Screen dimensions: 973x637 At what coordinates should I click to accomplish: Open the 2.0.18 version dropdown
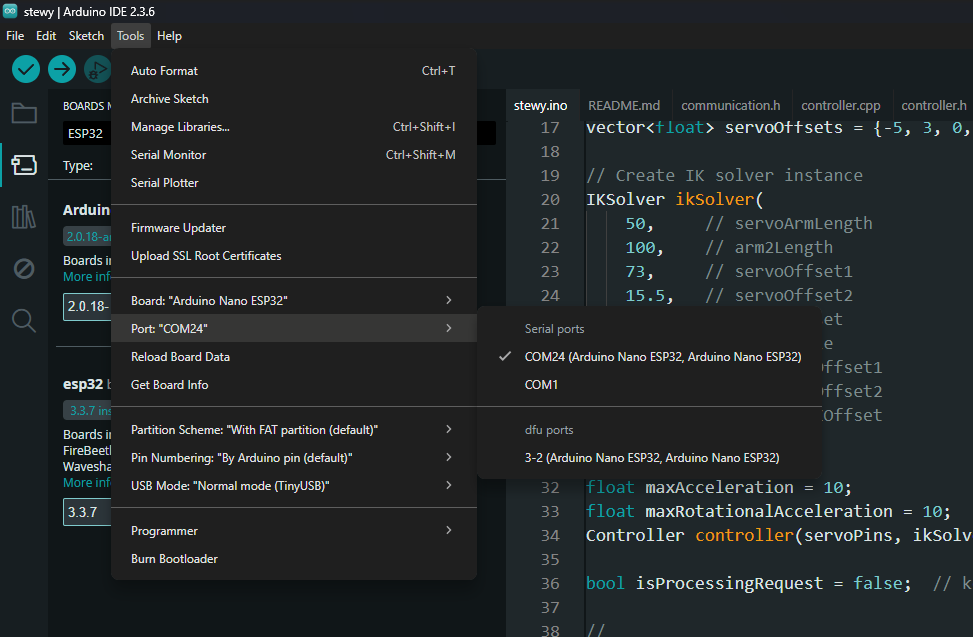[x=87, y=306]
